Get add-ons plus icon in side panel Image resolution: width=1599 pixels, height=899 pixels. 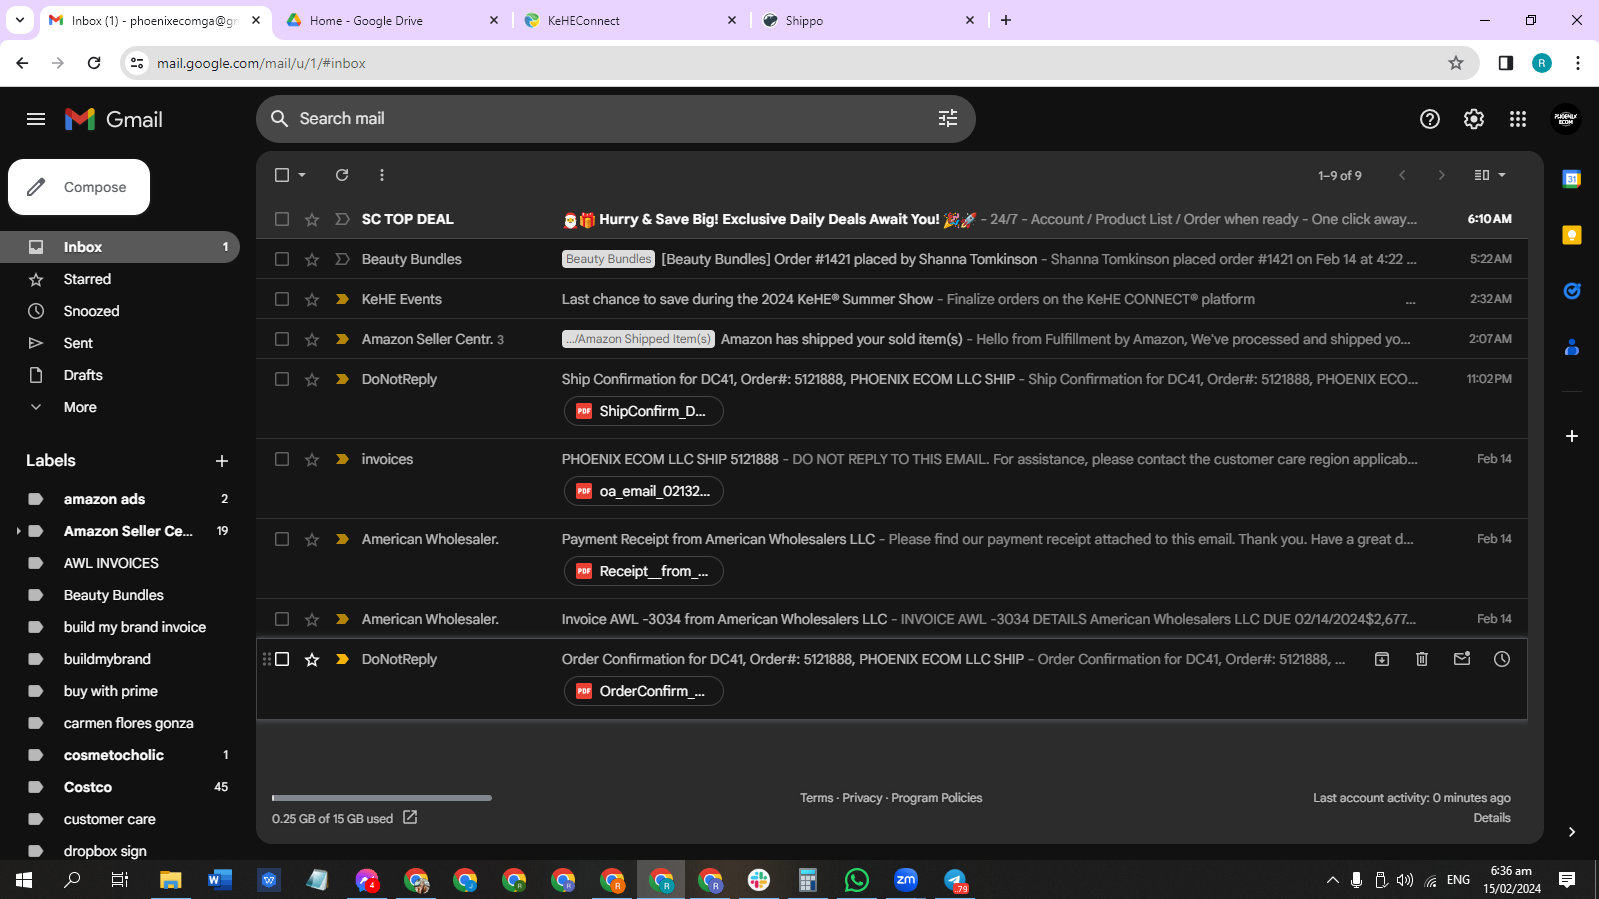coord(1572,436)
